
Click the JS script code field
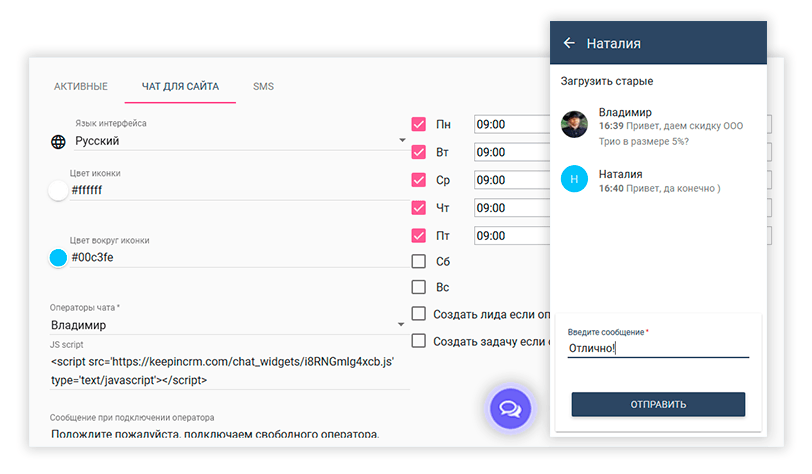(229, 371)
